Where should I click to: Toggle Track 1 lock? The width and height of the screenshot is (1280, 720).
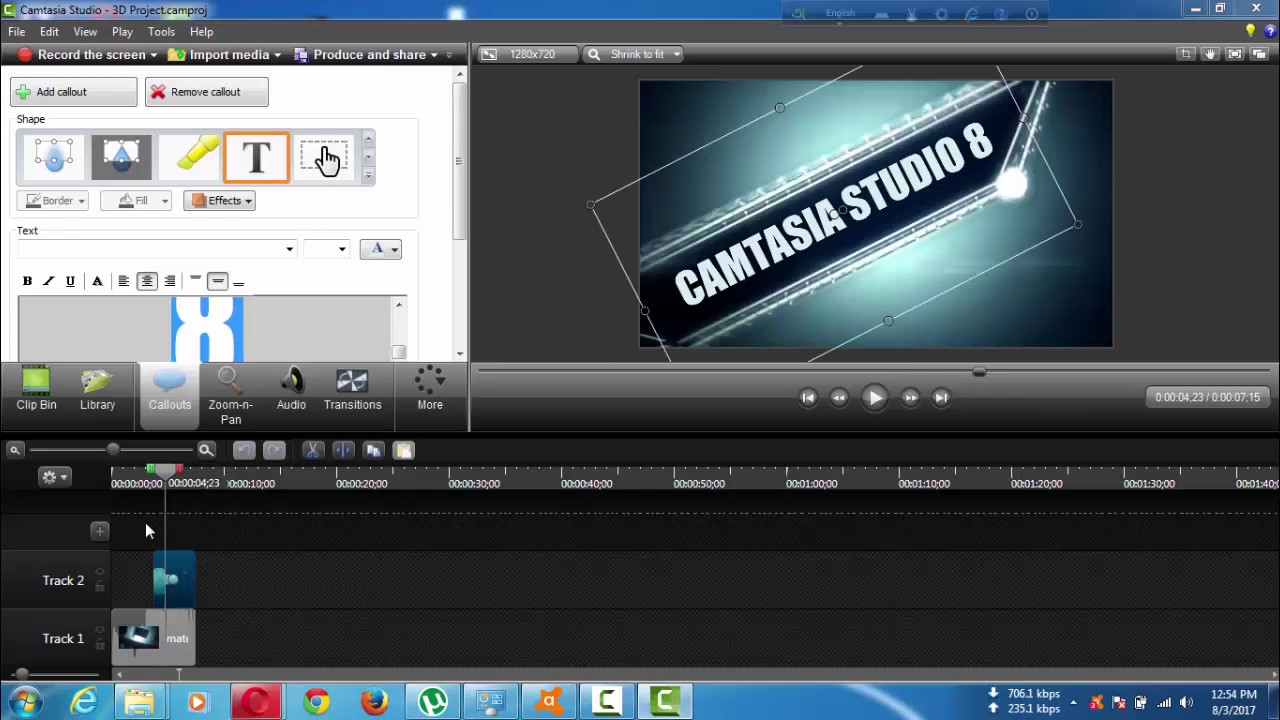pos(99,645)
